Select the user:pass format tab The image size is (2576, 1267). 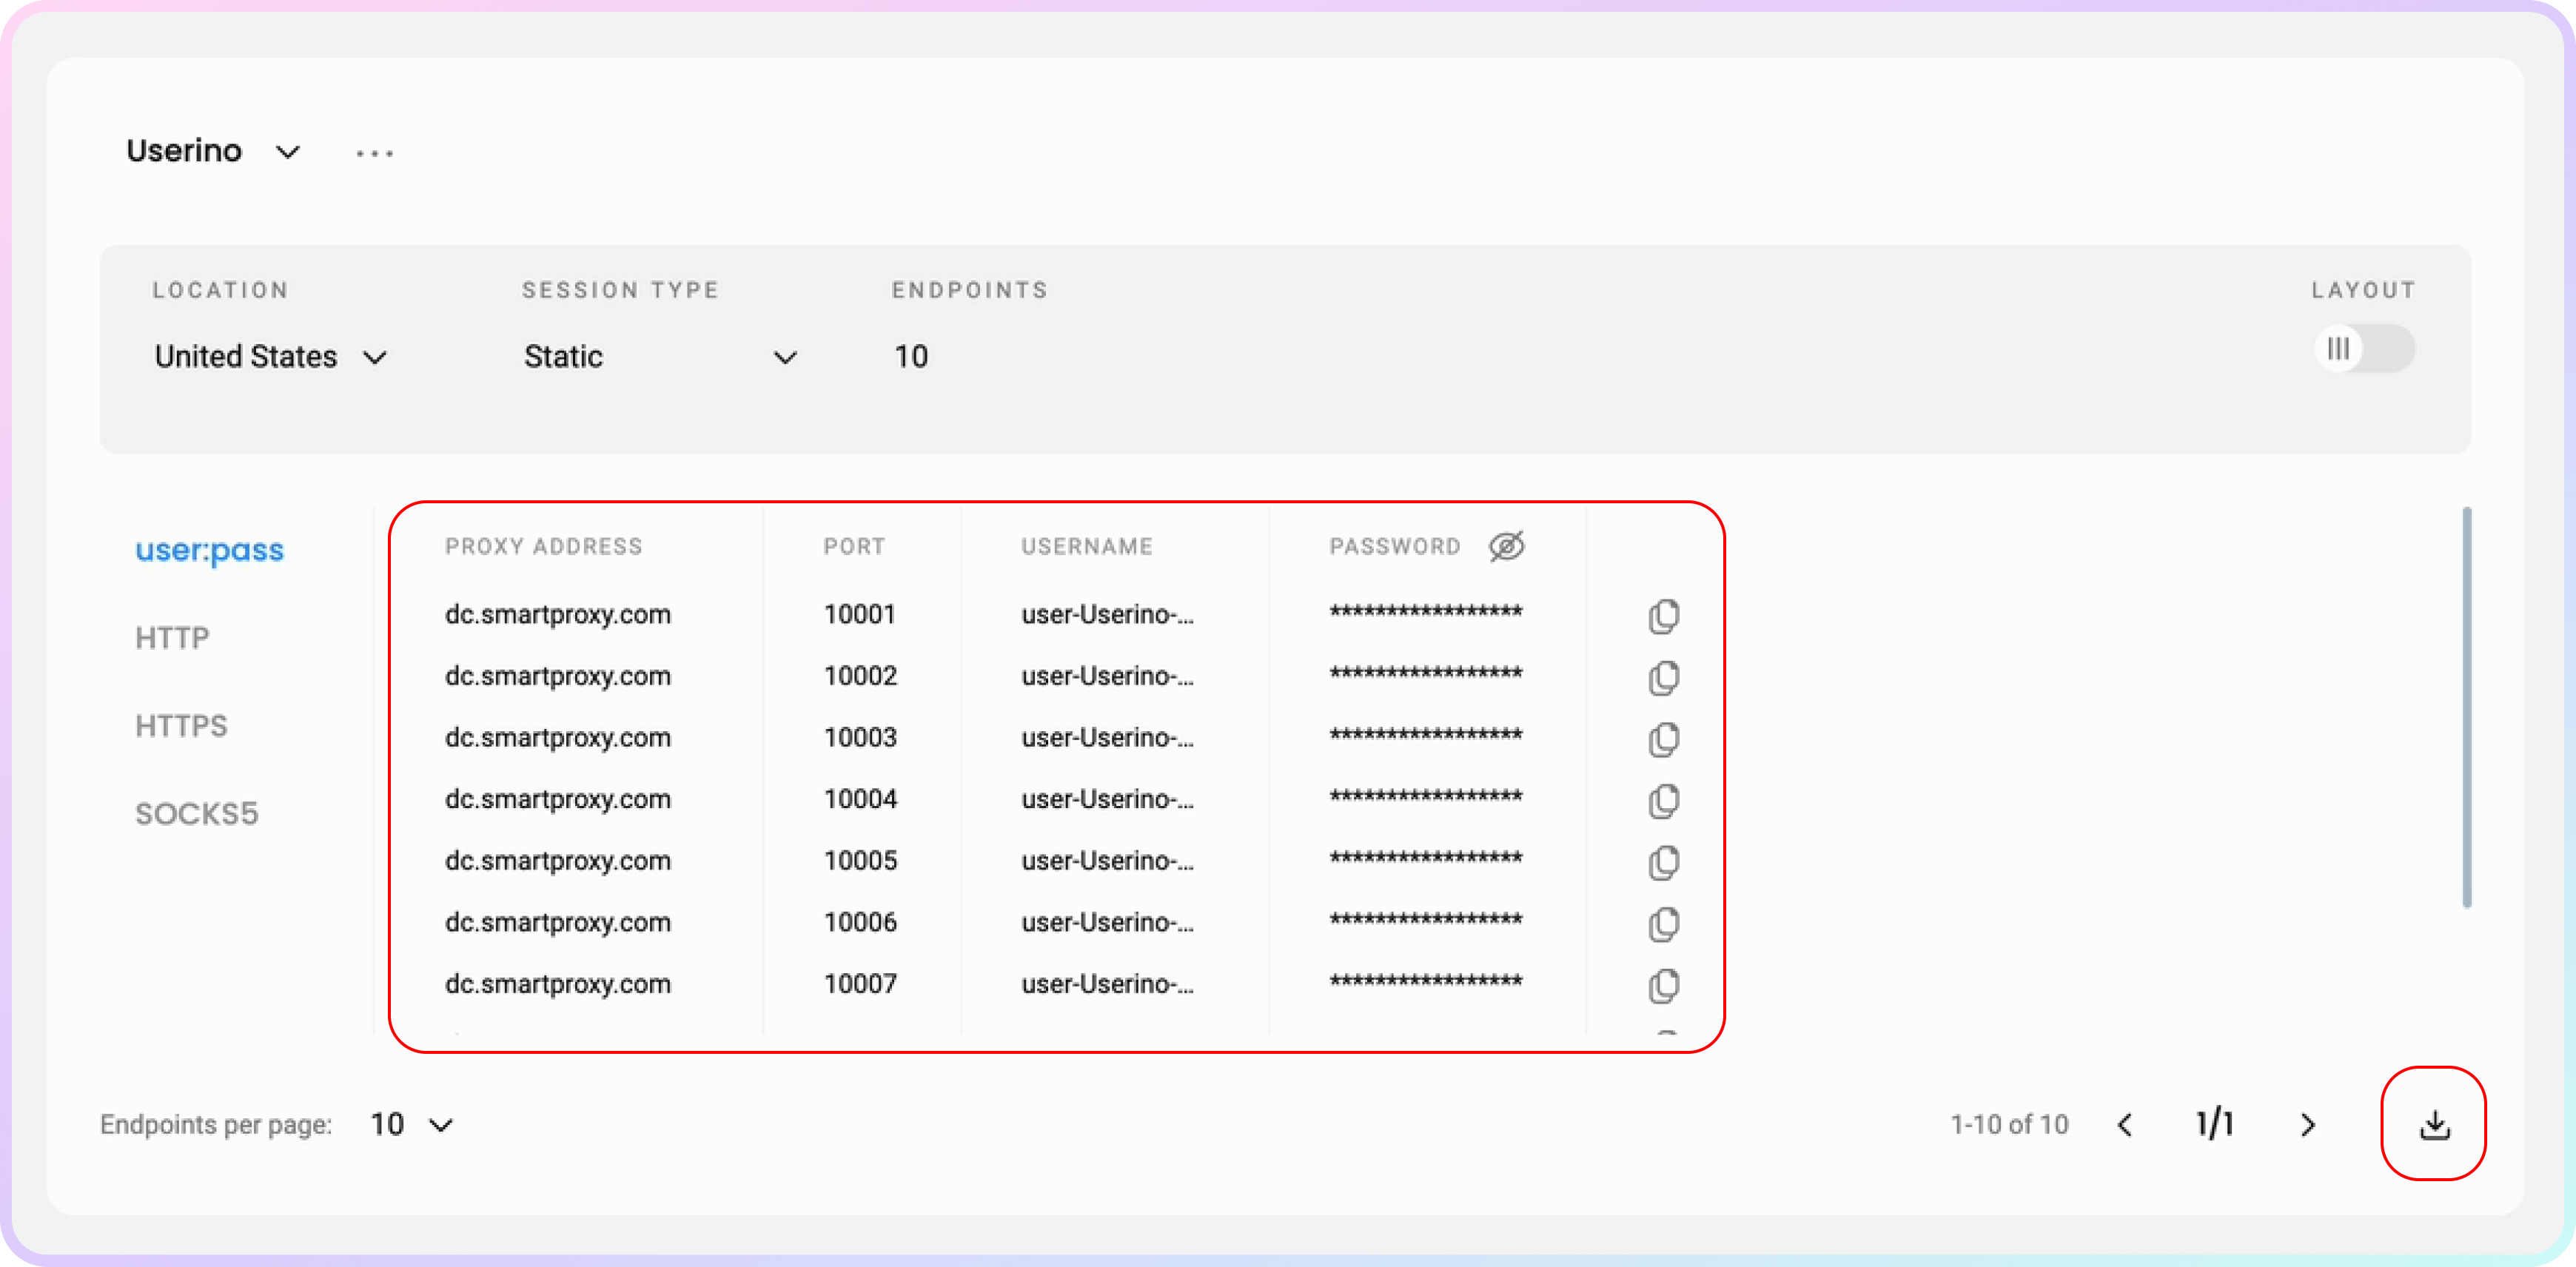210,550
